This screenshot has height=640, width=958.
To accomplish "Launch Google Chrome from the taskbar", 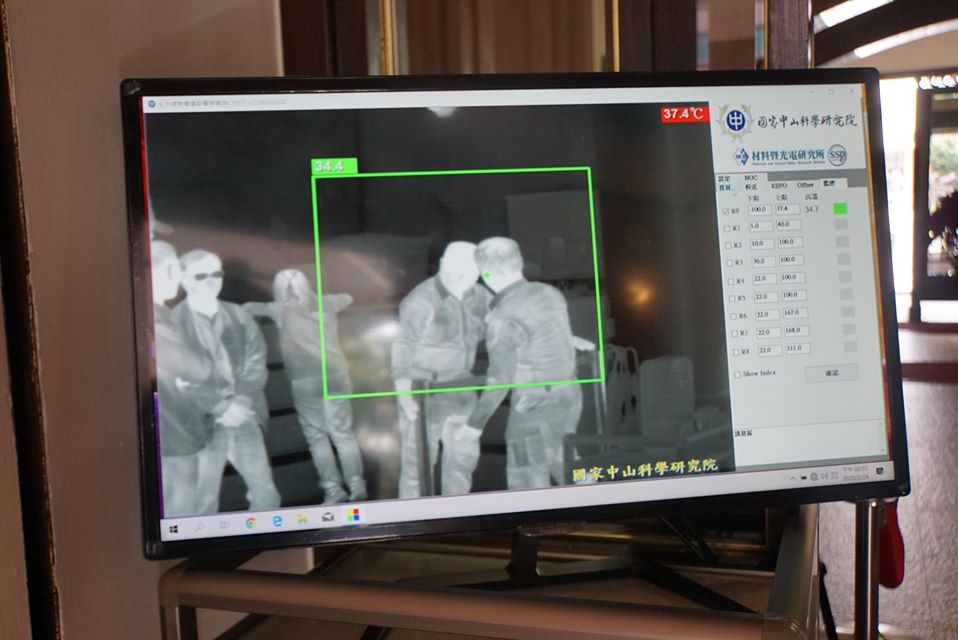I will coord(250,522).
